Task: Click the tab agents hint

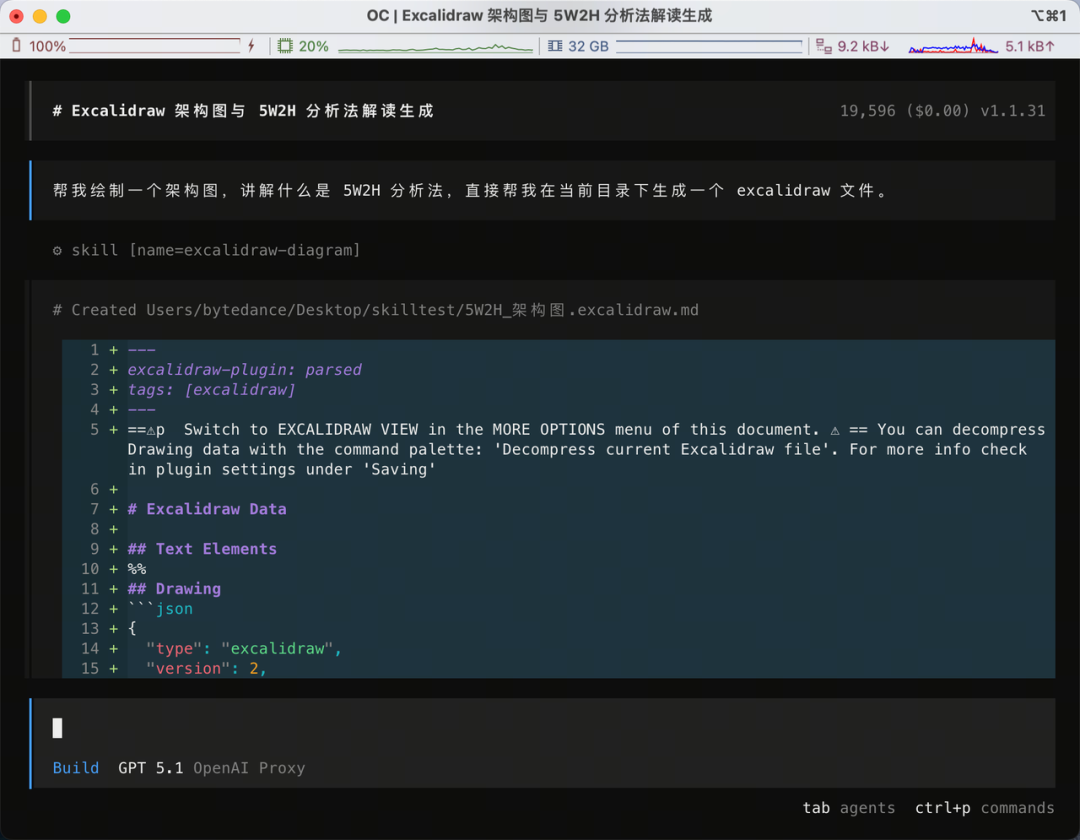Action: (x=849, y=808)
